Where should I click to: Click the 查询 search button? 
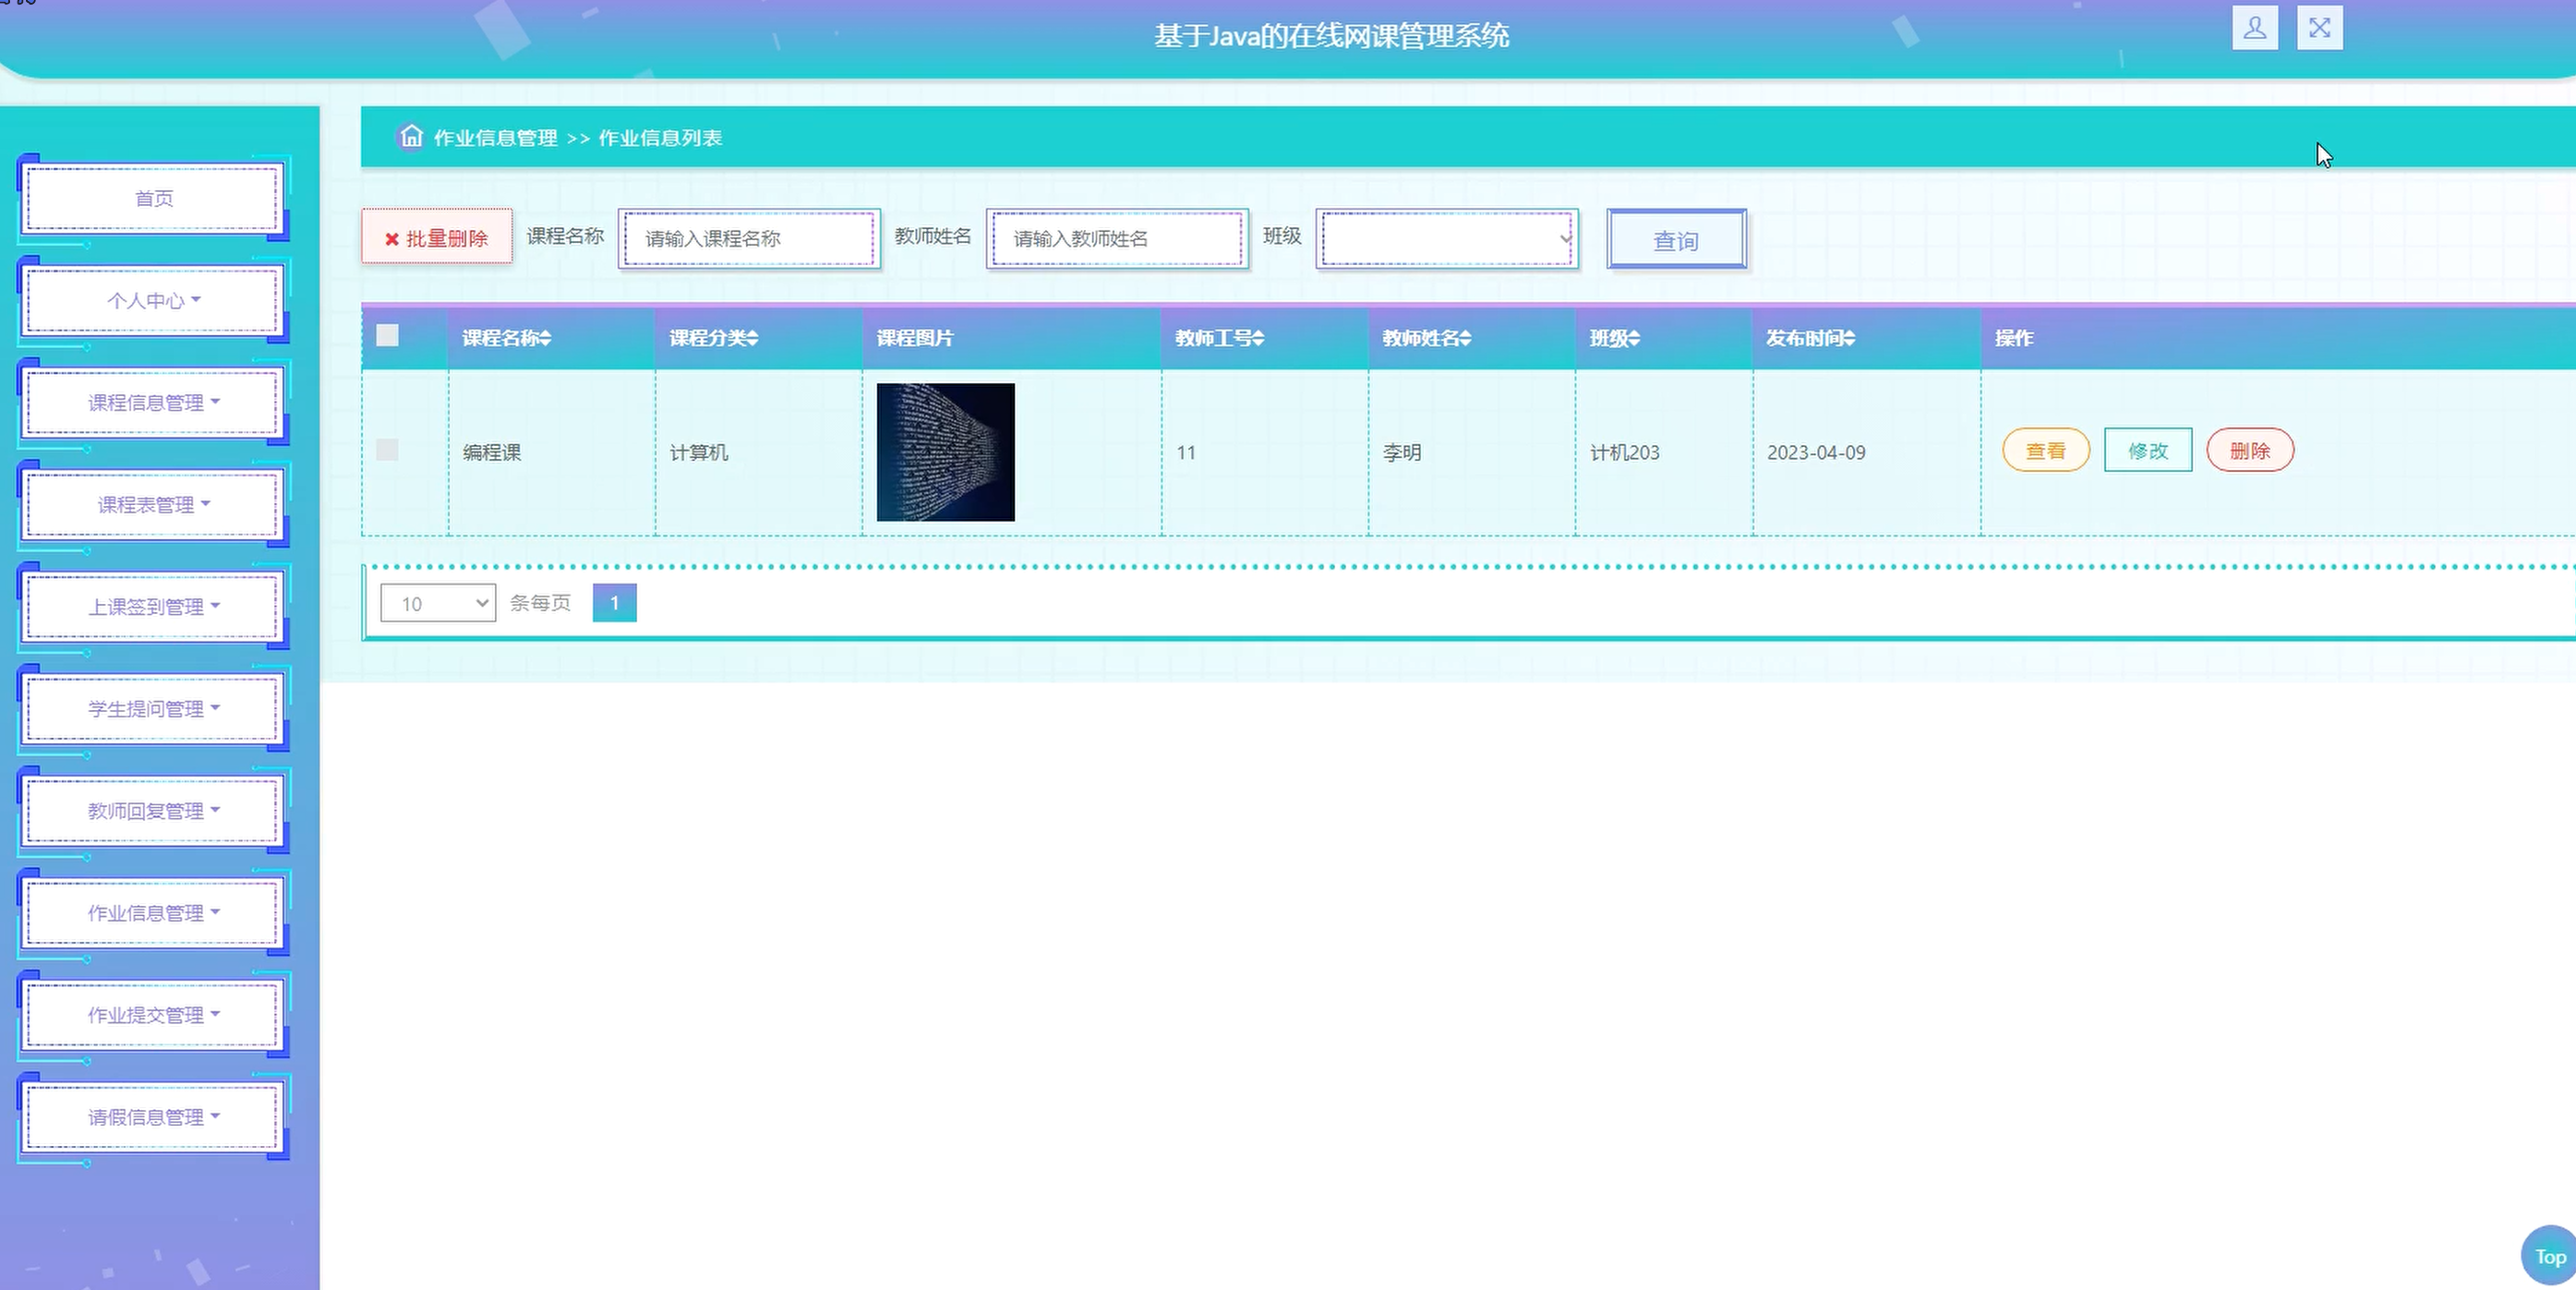[x=1677, y=239]
